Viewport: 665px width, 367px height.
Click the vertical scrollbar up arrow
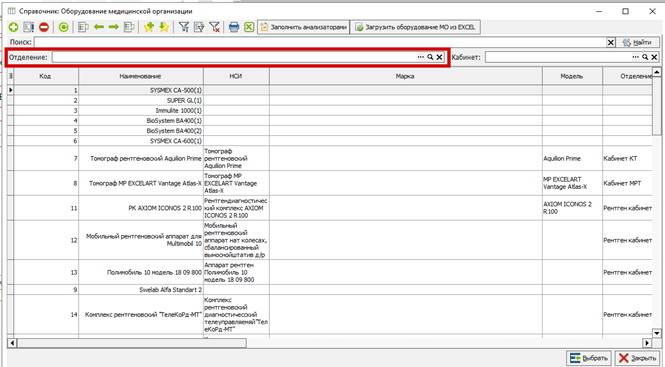657,72
